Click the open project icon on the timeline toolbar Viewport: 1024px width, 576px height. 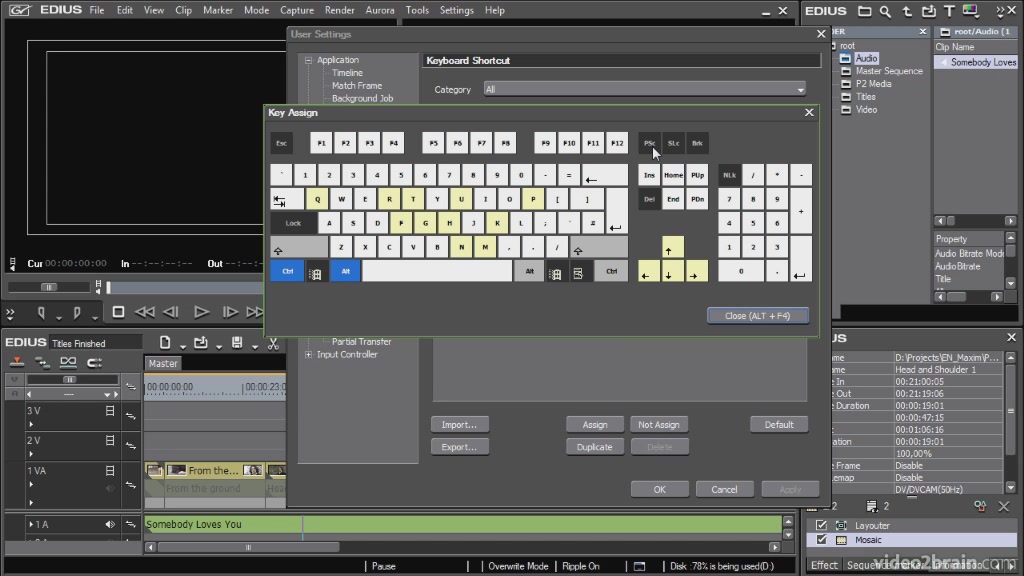[x=200, y=343]
